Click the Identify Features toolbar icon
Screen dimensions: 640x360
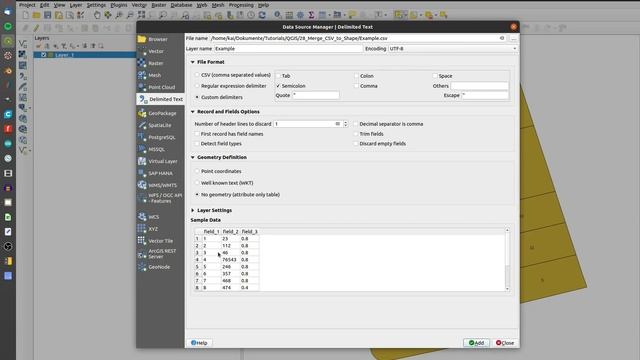point(278,15)
